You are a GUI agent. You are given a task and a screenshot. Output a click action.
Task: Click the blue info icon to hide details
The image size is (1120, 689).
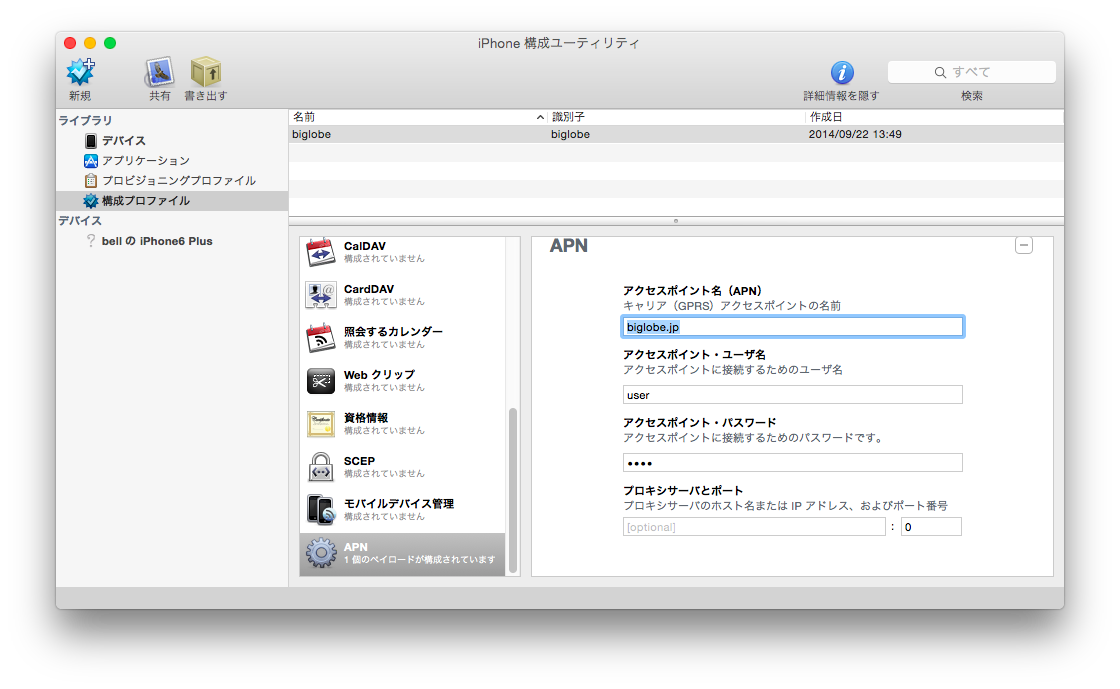(842, 72)
